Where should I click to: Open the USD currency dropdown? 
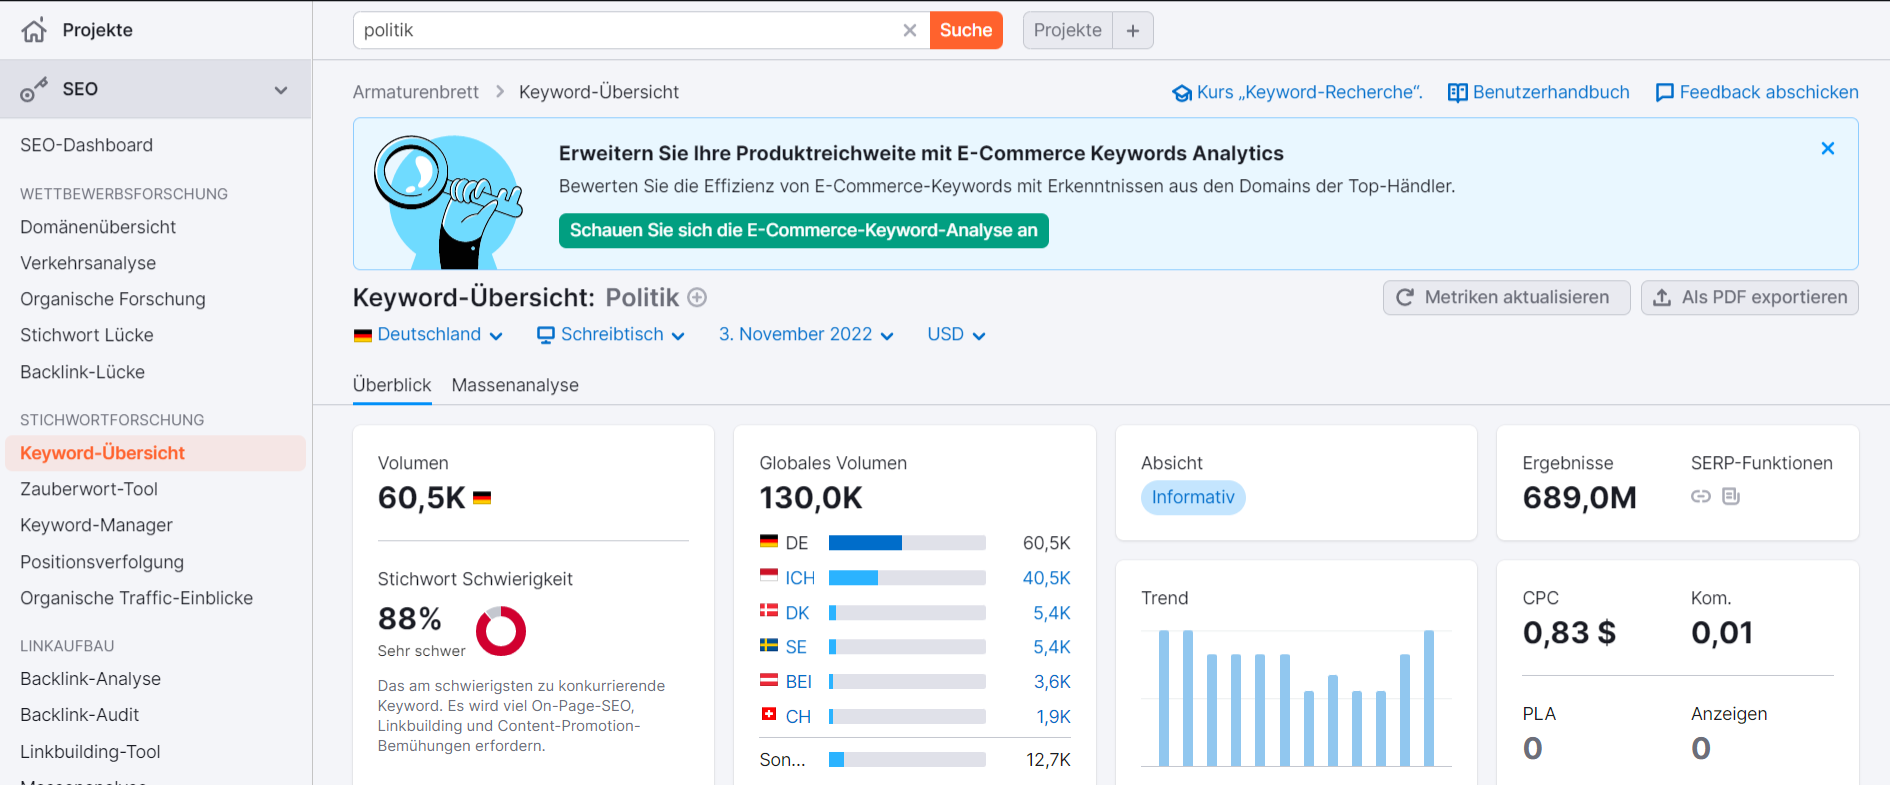pos(956,334)
